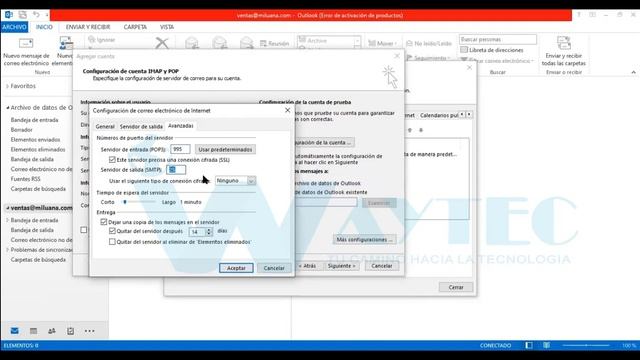
Task: Toggle Quitar del servidor después checkbox
Action: pos(112,231)
